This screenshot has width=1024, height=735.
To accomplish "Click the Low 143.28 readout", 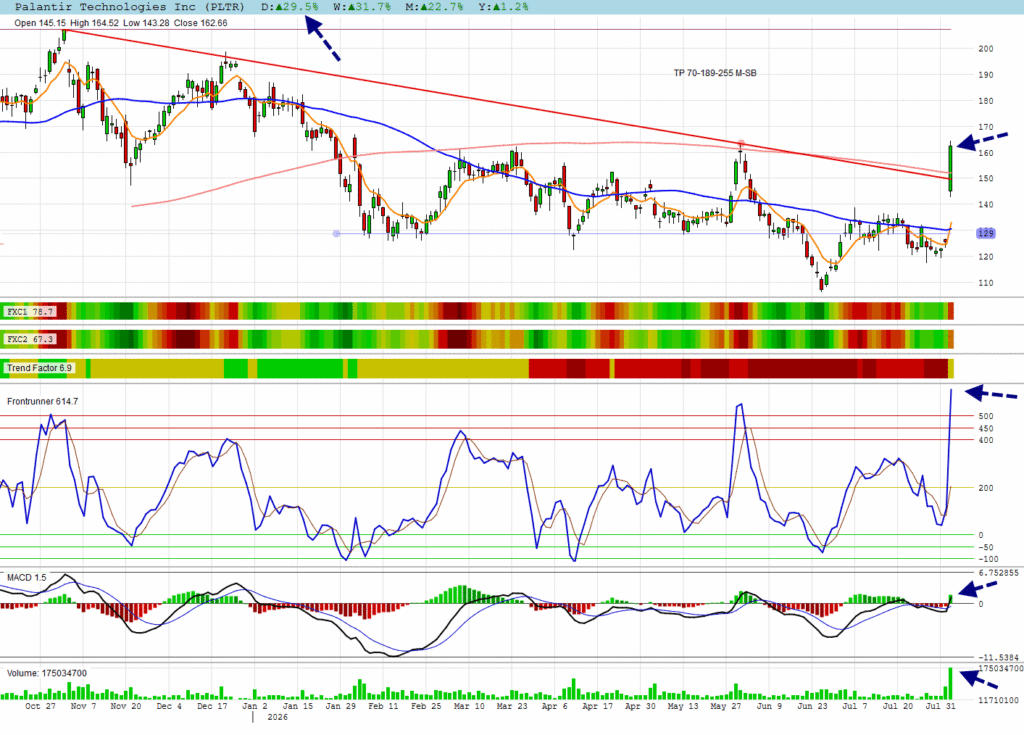I will tap(146, 23).
